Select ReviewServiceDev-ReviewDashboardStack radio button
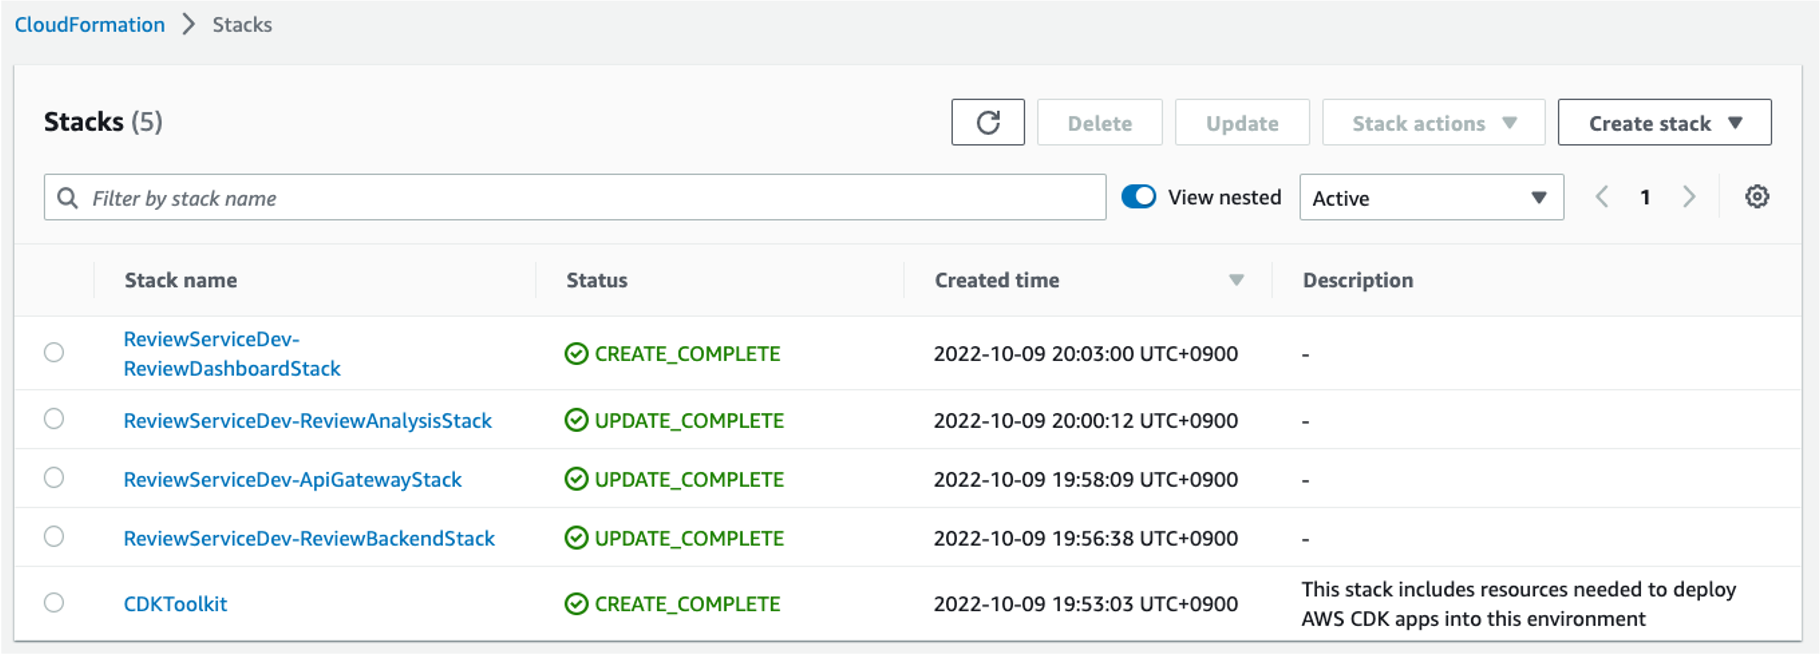 click(54, 352)
